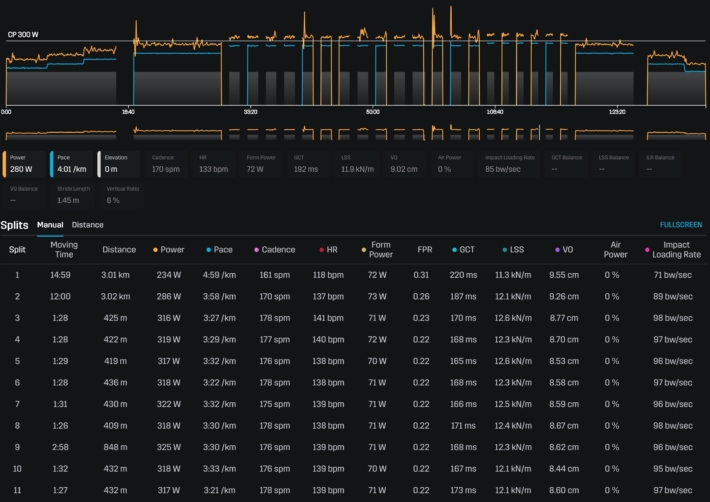Select split row 1 in the table
This screenshot has width=710, height=502.
(x=355, y=274)
